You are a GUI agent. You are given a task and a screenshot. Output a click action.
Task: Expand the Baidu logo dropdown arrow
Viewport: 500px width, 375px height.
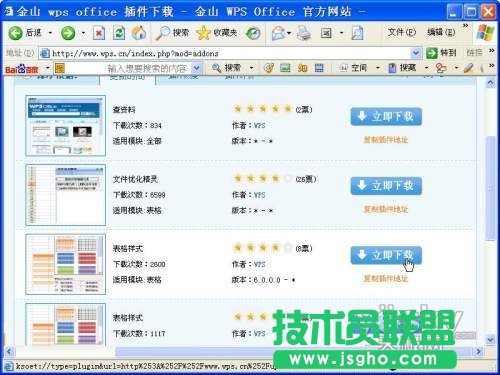48,68
